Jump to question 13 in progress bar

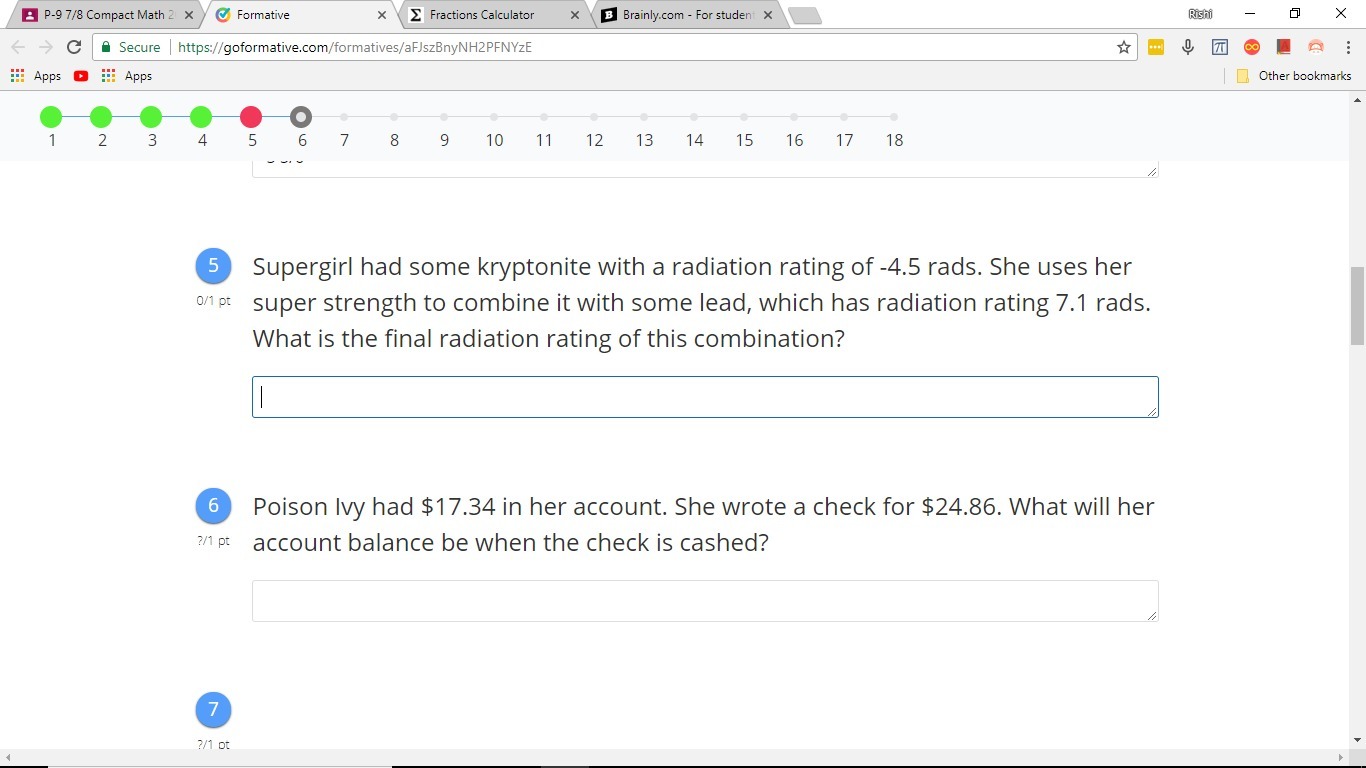[644, 118]
